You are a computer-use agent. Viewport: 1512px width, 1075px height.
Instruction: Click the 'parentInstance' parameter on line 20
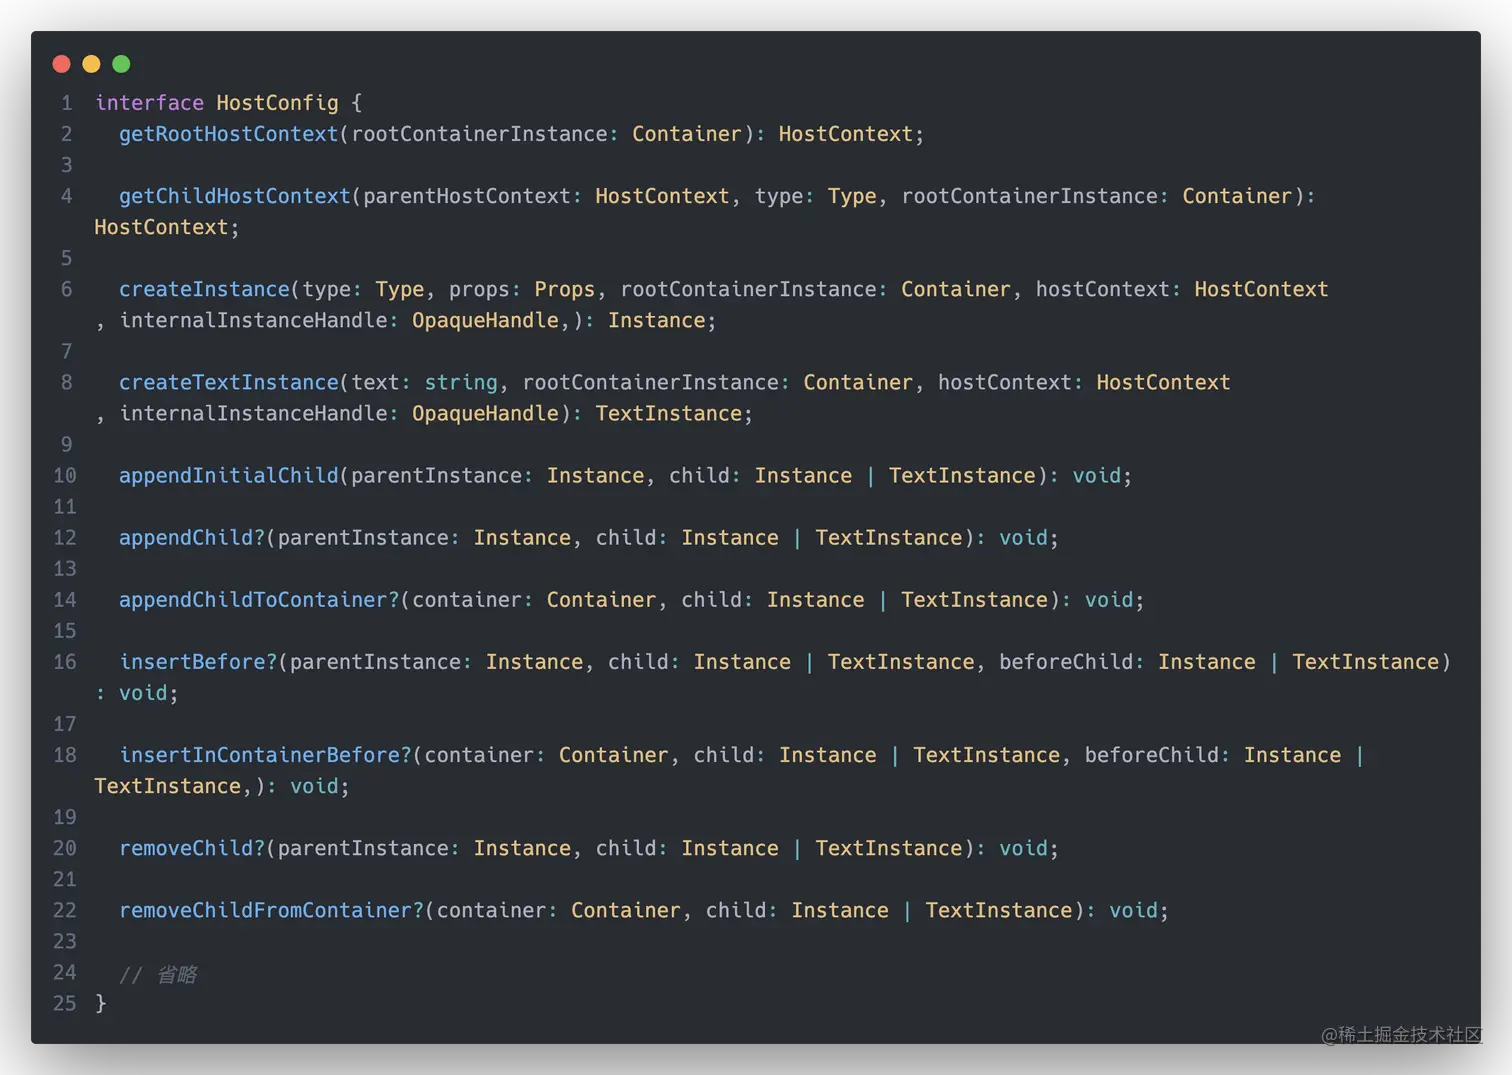tap(363, 847)
